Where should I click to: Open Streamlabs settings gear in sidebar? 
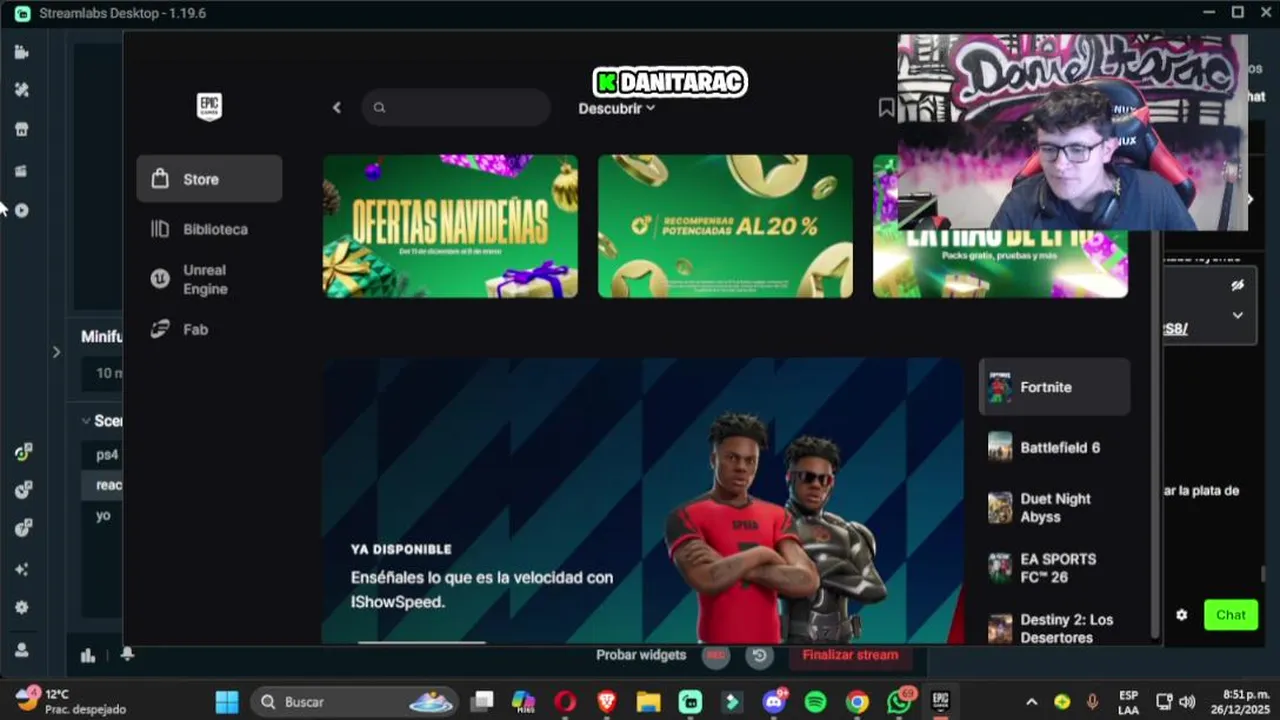pos(22,607)
